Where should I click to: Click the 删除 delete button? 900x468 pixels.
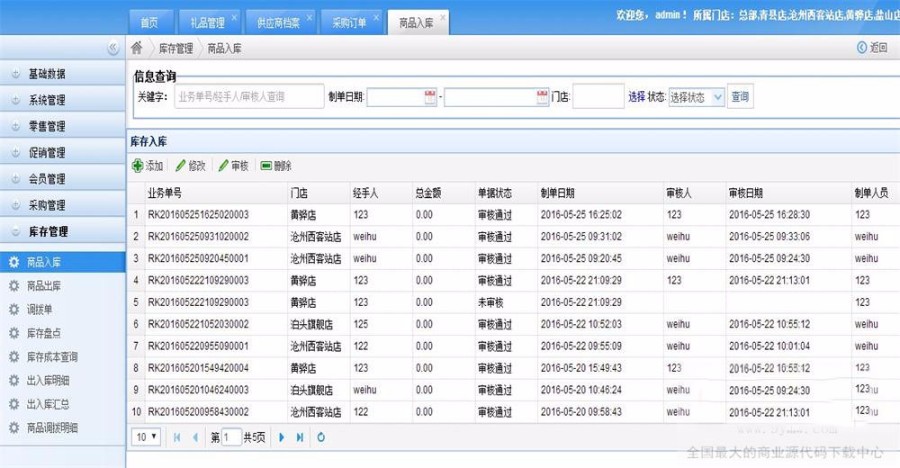click(x=276, y=166)
